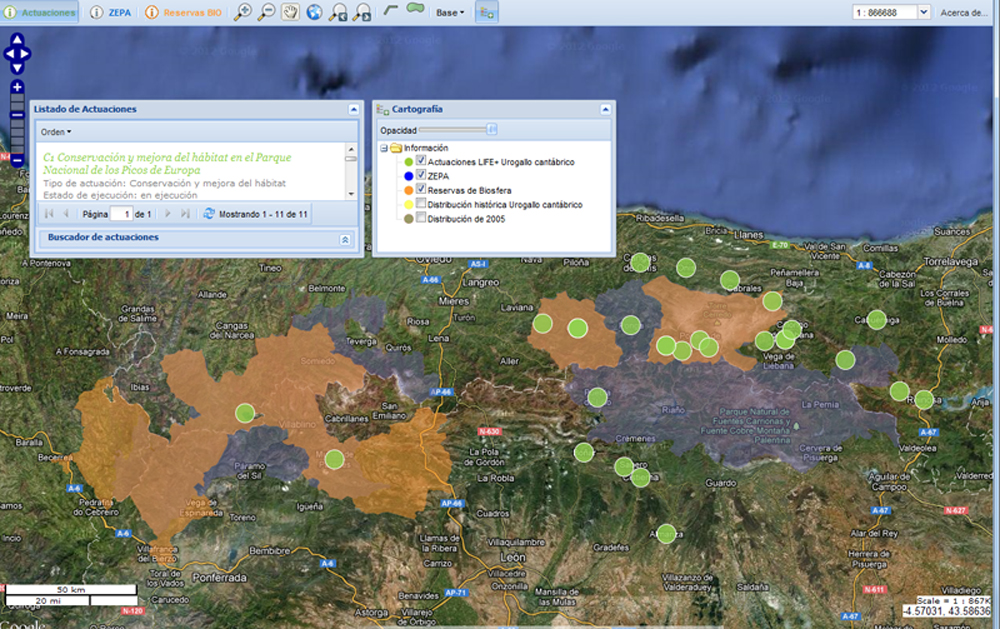Enable Distribución de 2005 layer

pos(421,218)
